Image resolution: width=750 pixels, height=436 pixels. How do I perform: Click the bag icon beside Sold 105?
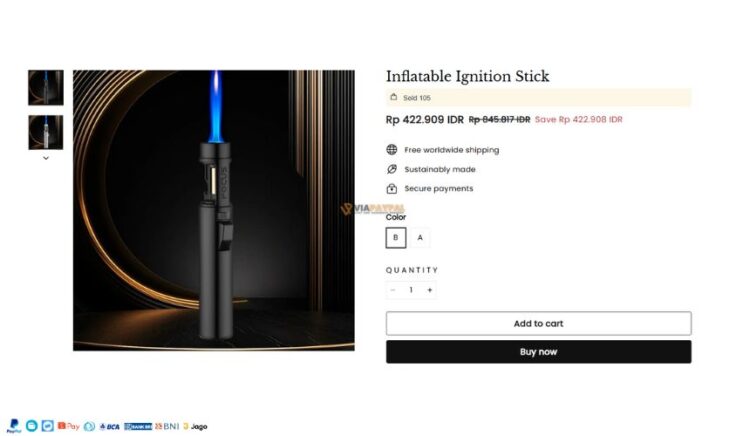tap(393, 98)
